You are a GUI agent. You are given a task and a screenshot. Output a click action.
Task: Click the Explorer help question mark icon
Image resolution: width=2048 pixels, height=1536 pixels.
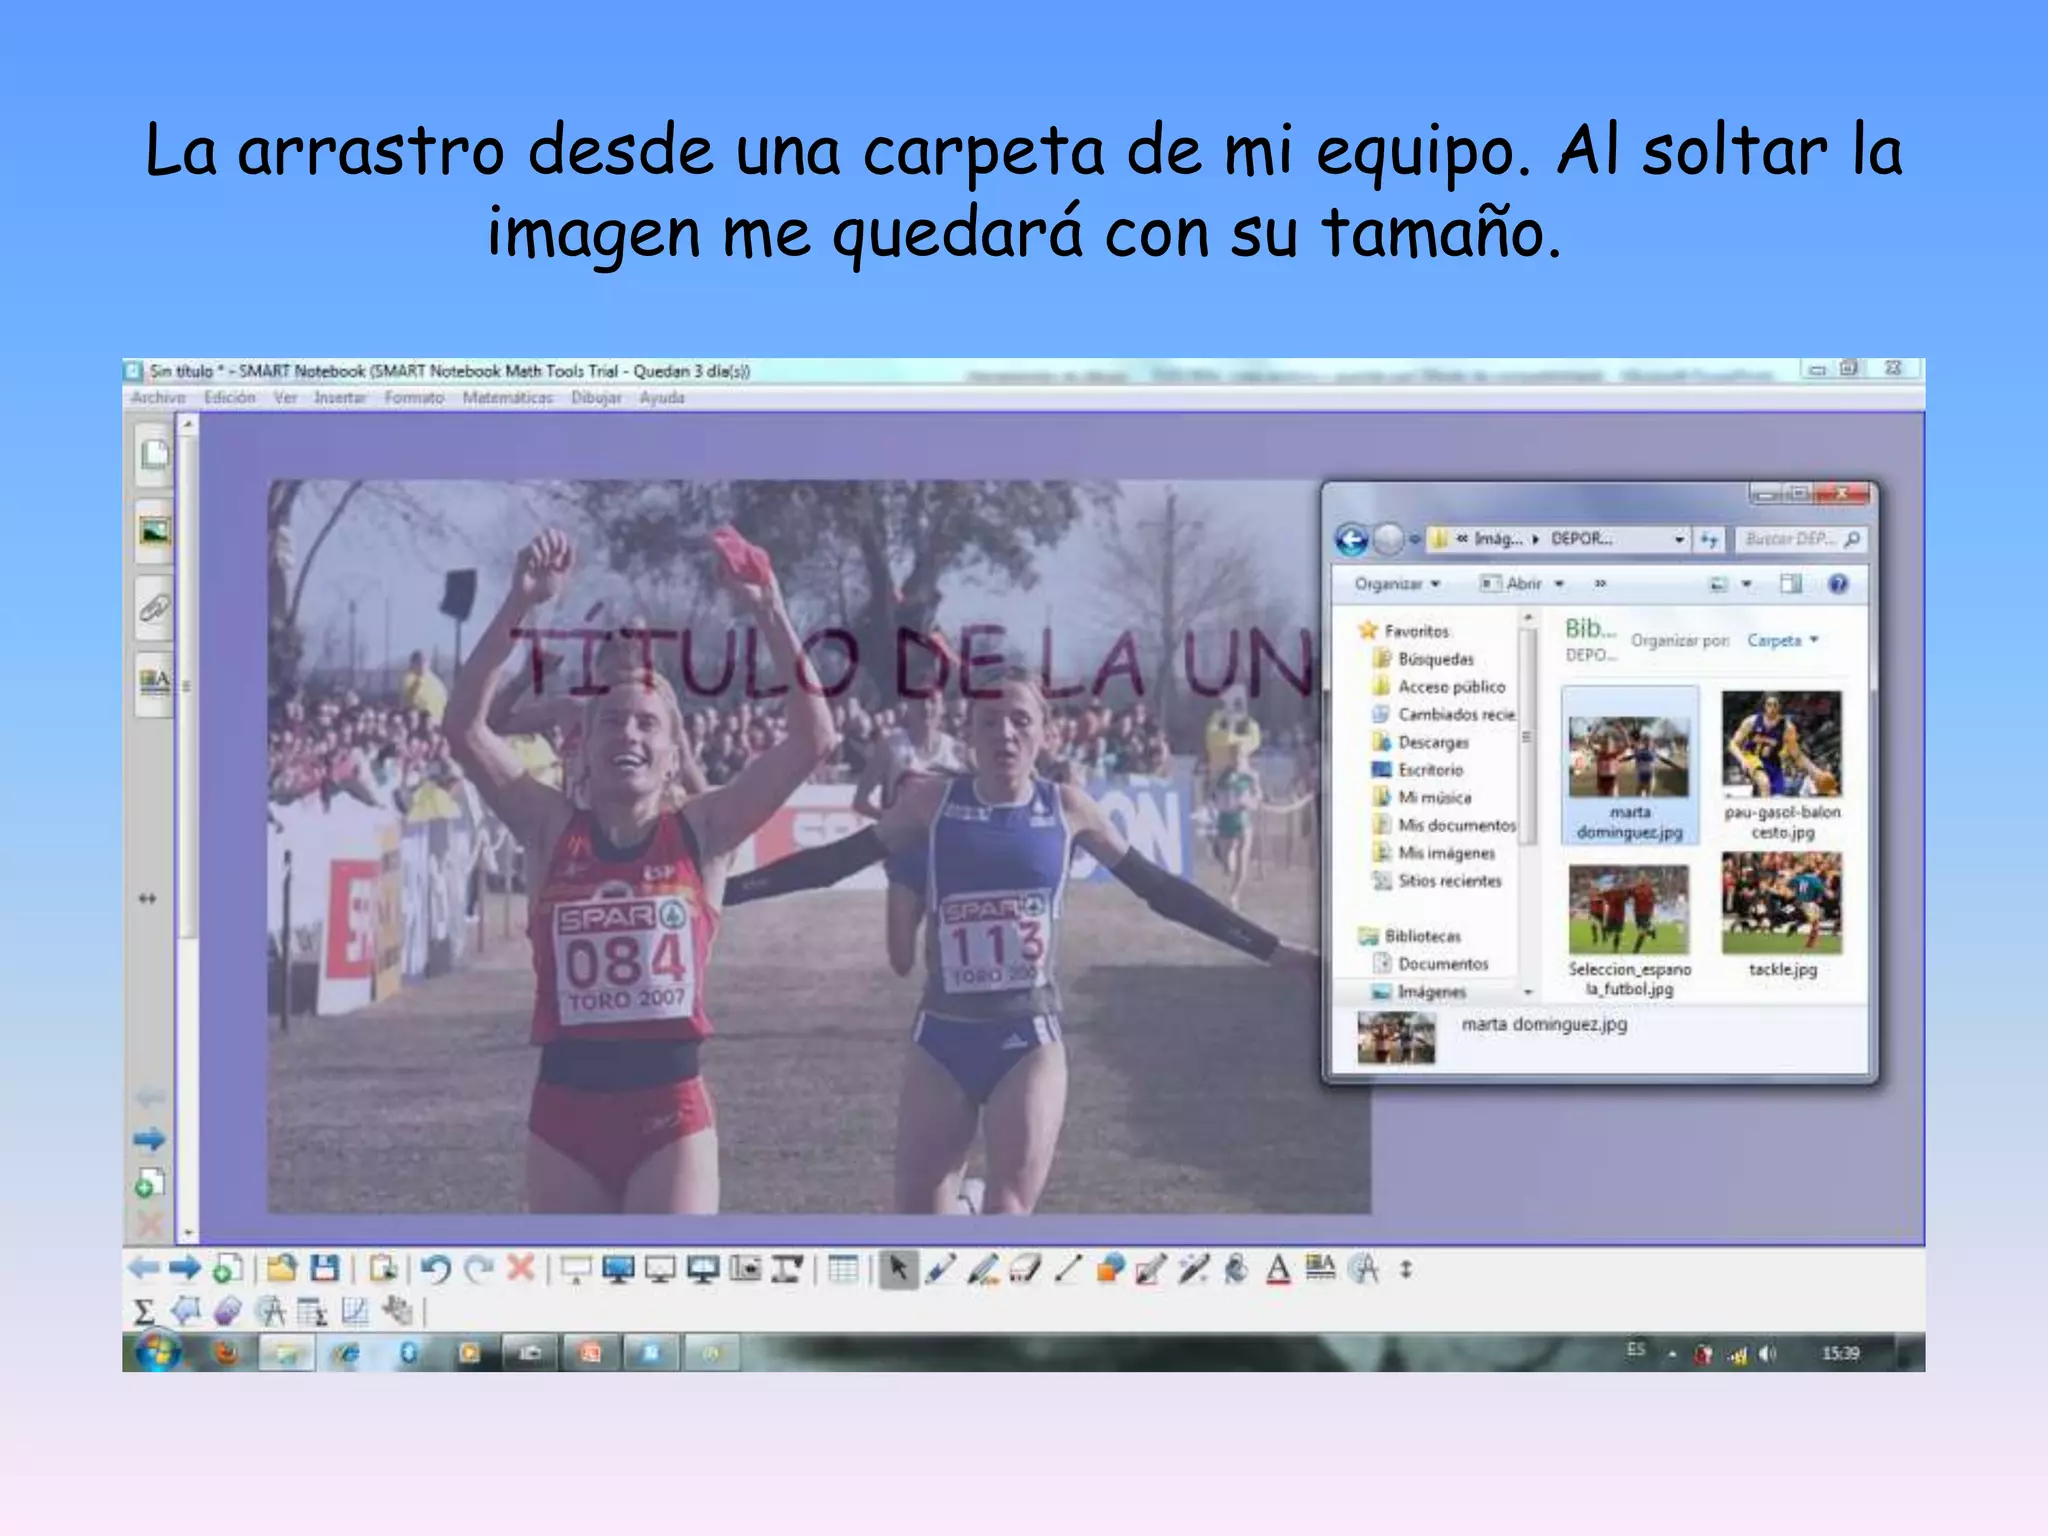(1838, 584)
